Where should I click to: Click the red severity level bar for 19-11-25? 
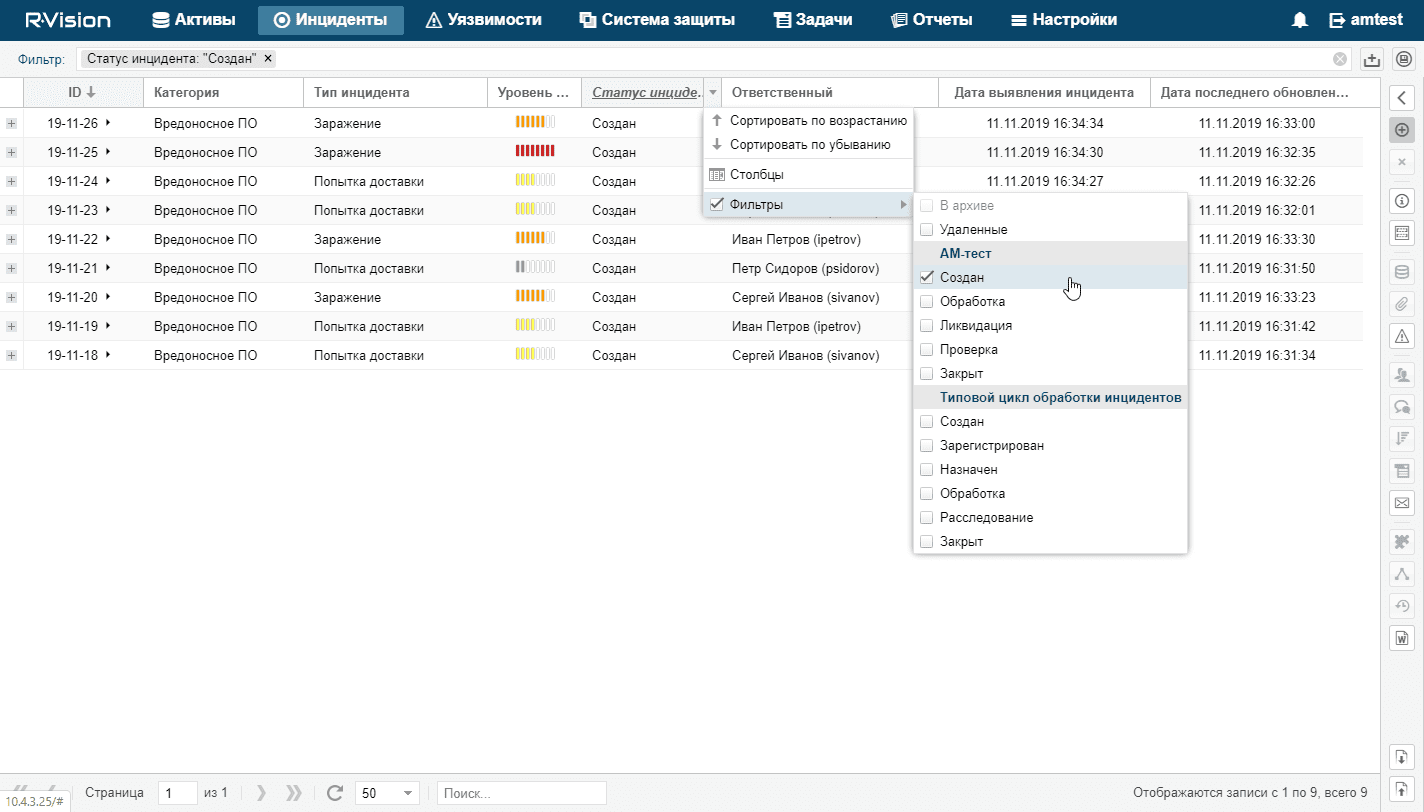[x=535, y=152]
